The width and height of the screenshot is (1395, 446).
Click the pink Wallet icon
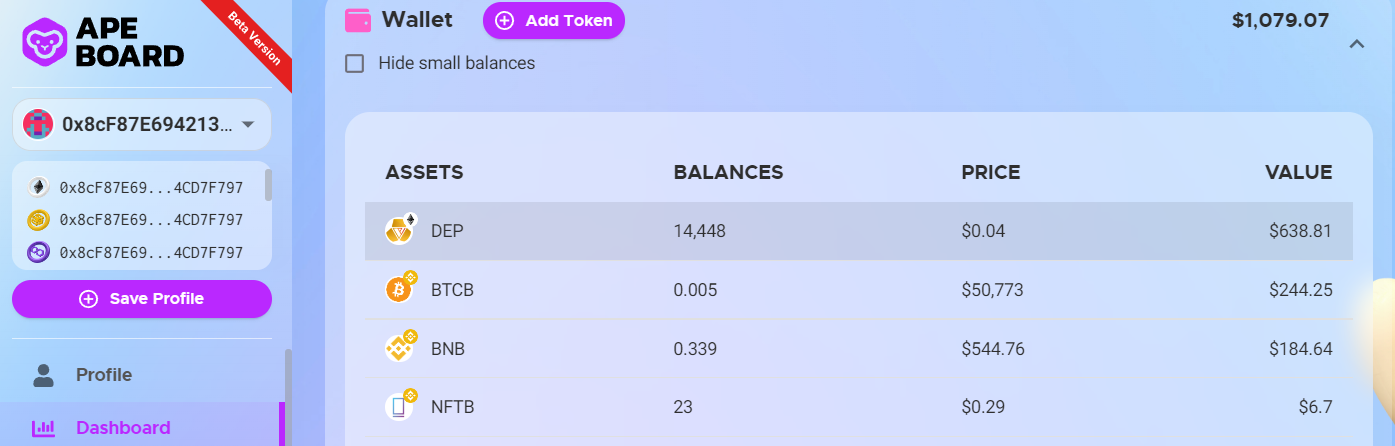pos(358,20)
